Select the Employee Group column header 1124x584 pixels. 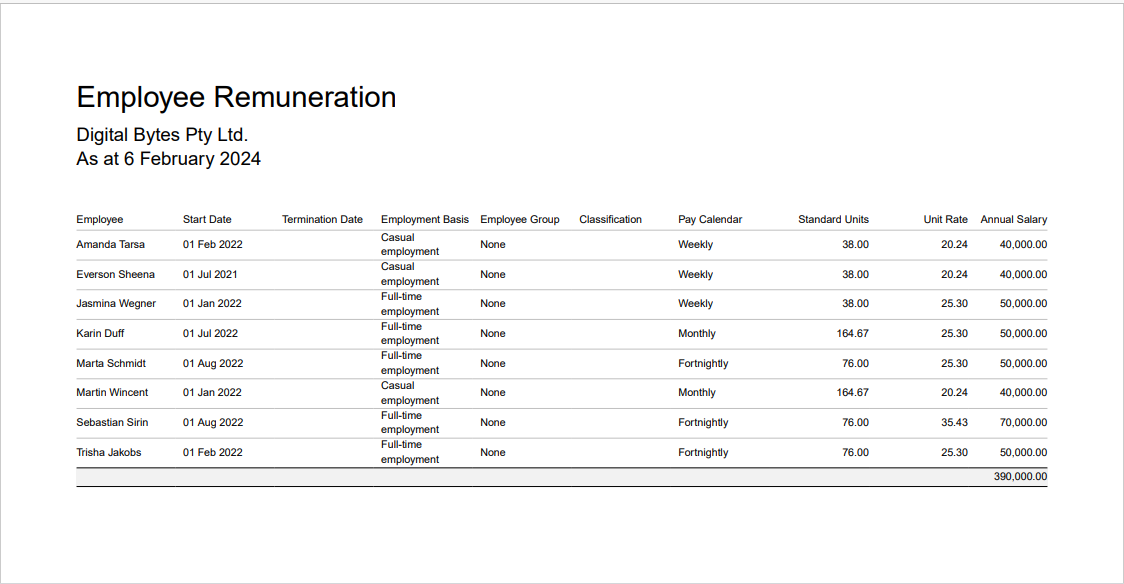tap(520, 220)
